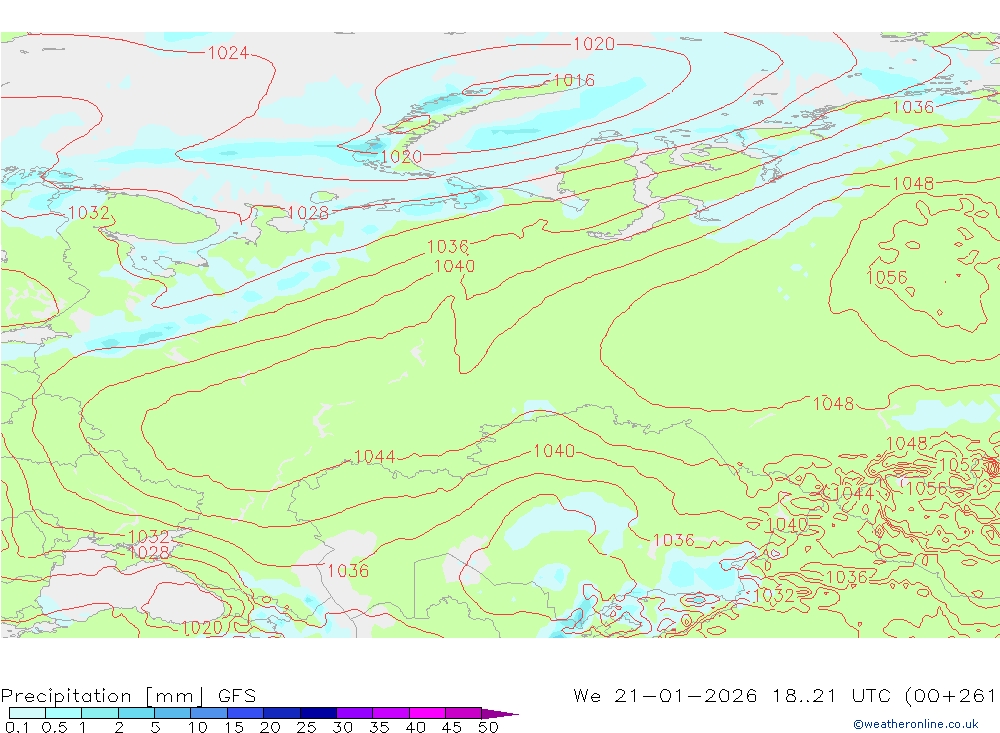Click the 1024 isobar label
This screenshot has width=1000, height=733.
coord(228,53)
